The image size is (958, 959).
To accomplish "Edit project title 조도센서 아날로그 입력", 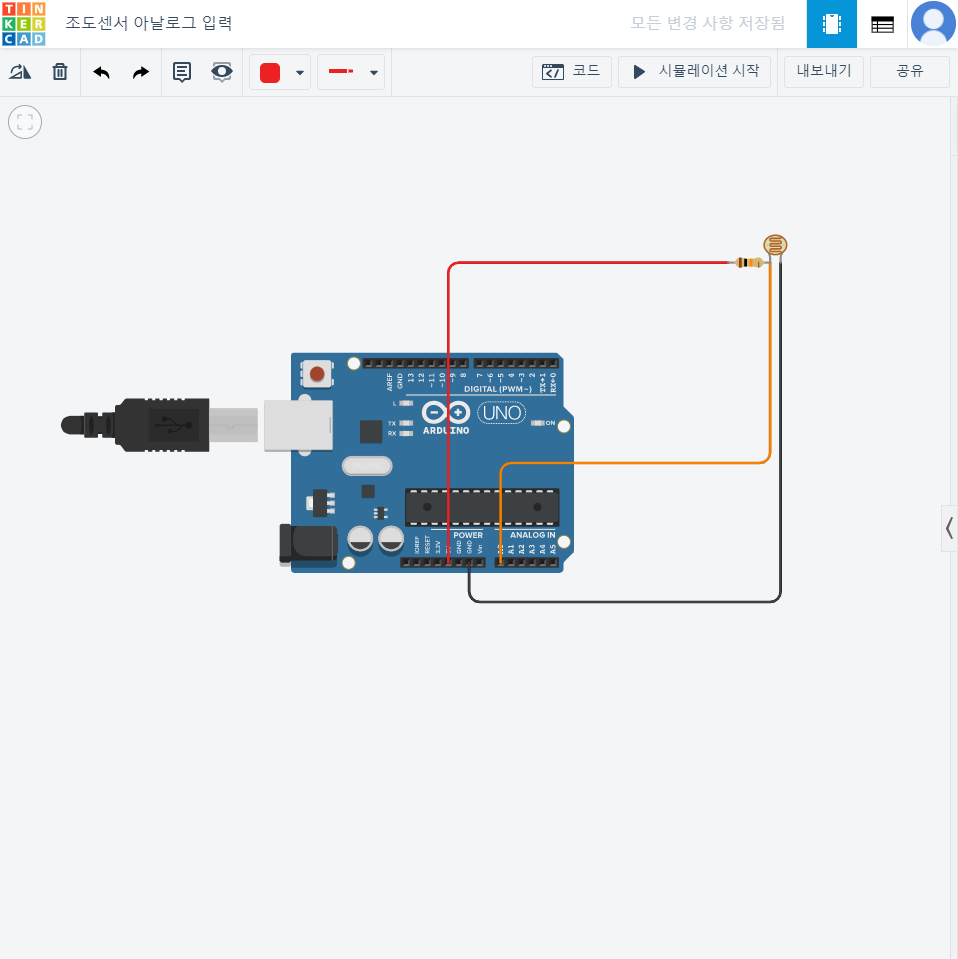I will pos(149,23).
